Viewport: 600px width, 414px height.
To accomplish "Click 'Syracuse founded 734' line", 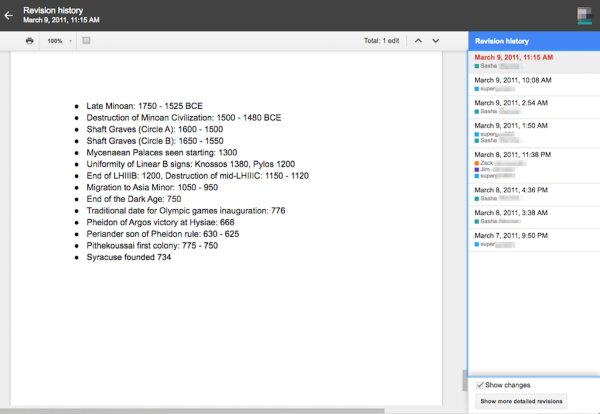I will click(129, 257).
